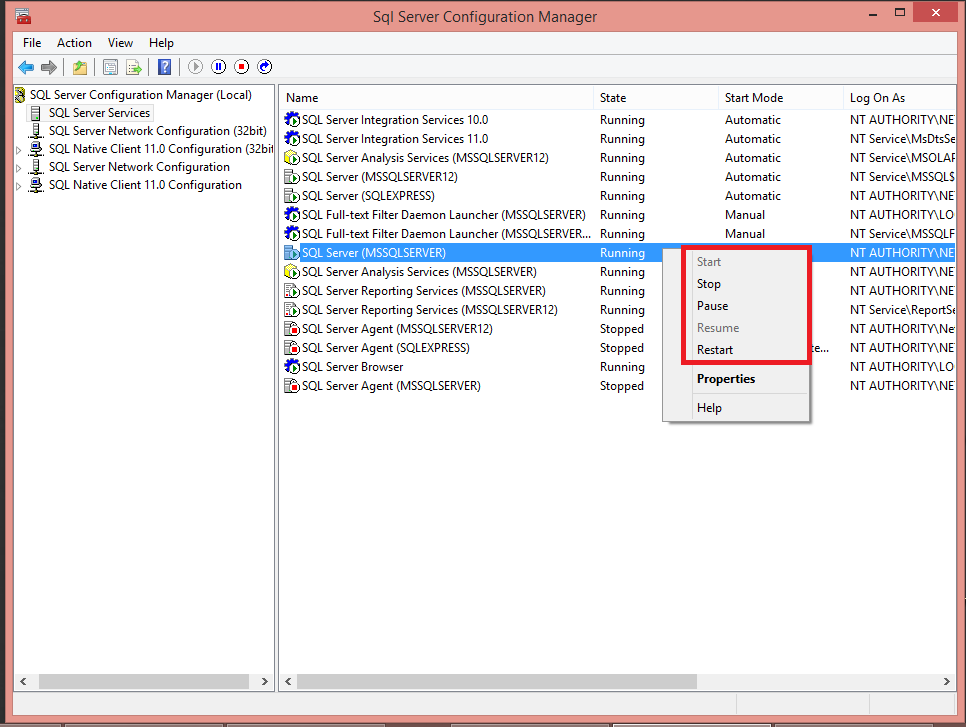The width and height of the screenshot is (966, 728).
Task: Open the Action menu
Action: point(75,43)
